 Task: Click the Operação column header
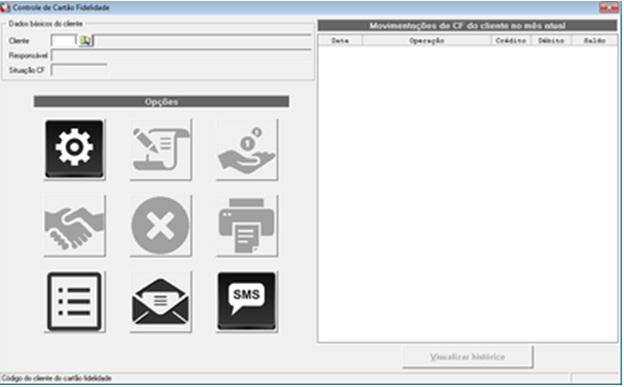point(427,41)
